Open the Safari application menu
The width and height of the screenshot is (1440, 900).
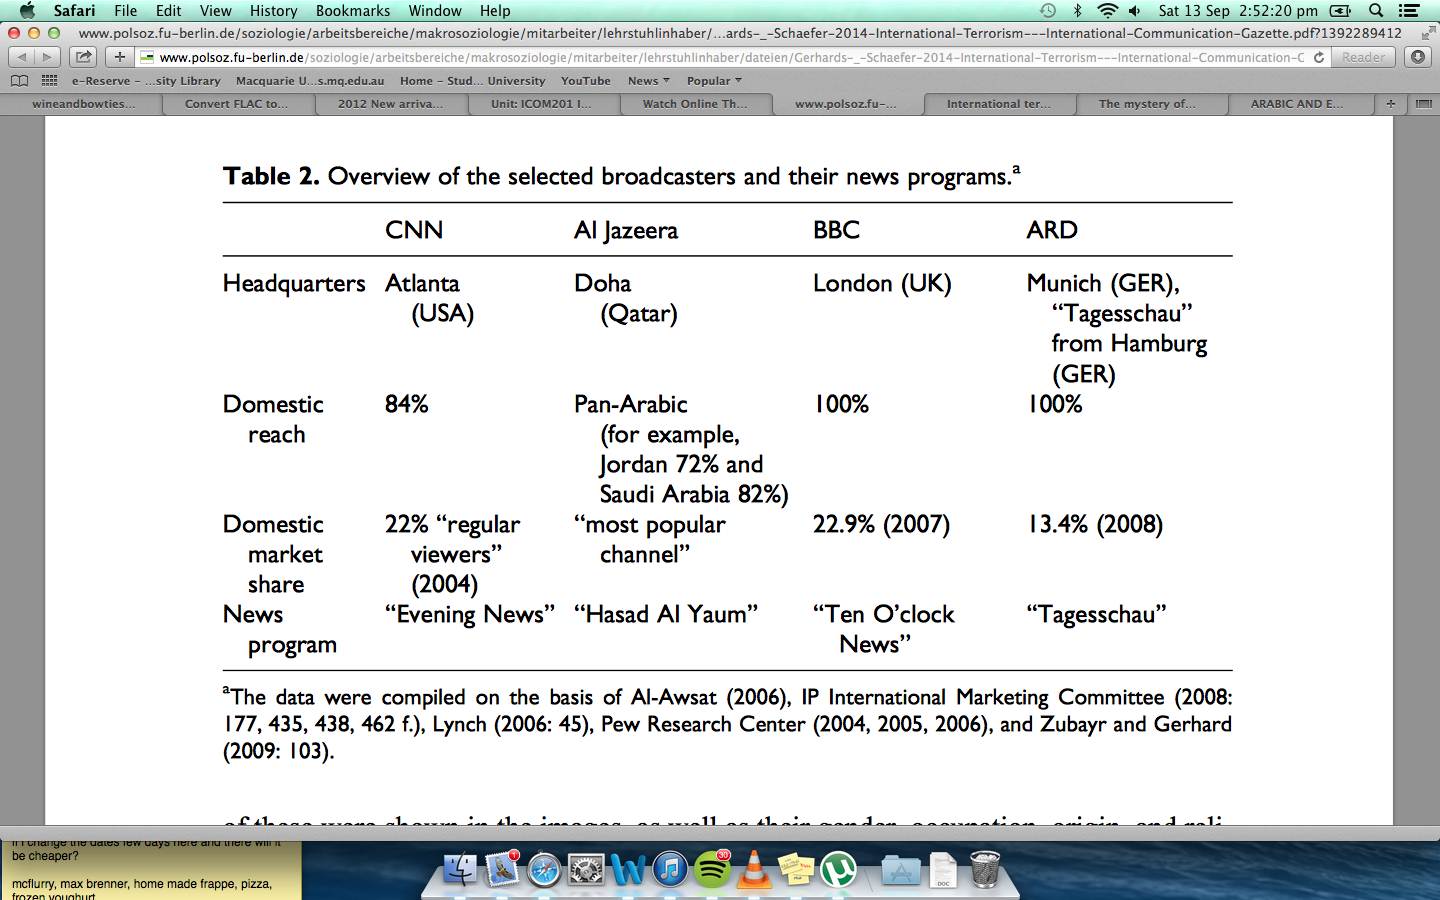coord(74,11)
